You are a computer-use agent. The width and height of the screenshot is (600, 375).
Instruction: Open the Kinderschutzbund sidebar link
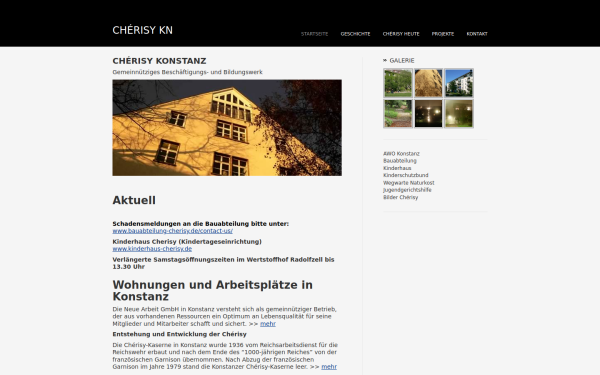click(x=406, y=175)
